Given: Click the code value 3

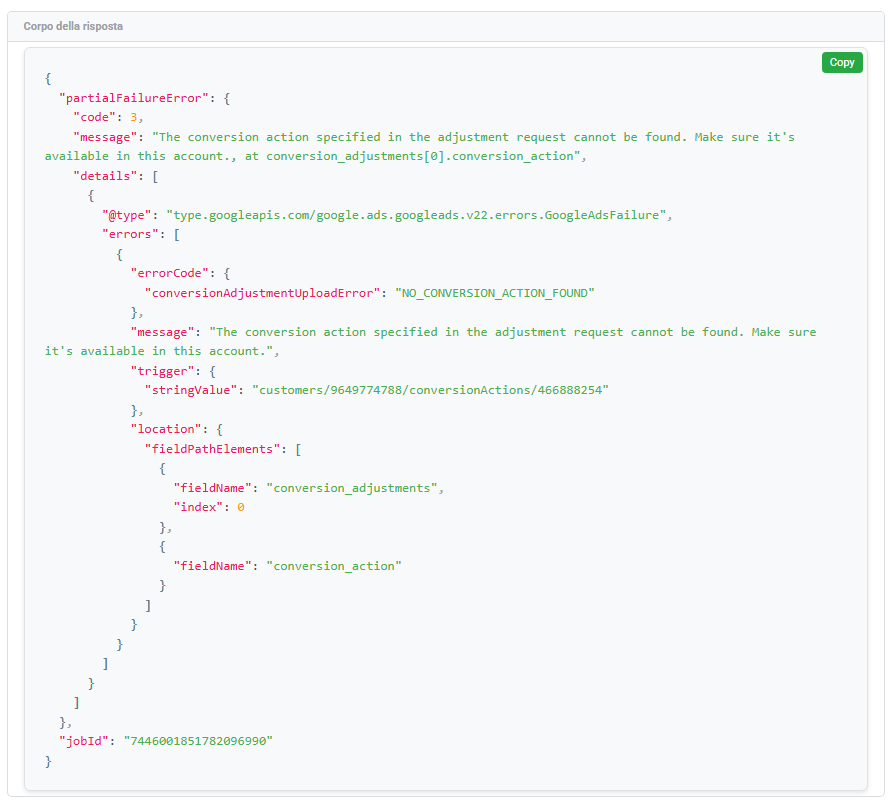Looking at the screenshot, I should 133,117.
